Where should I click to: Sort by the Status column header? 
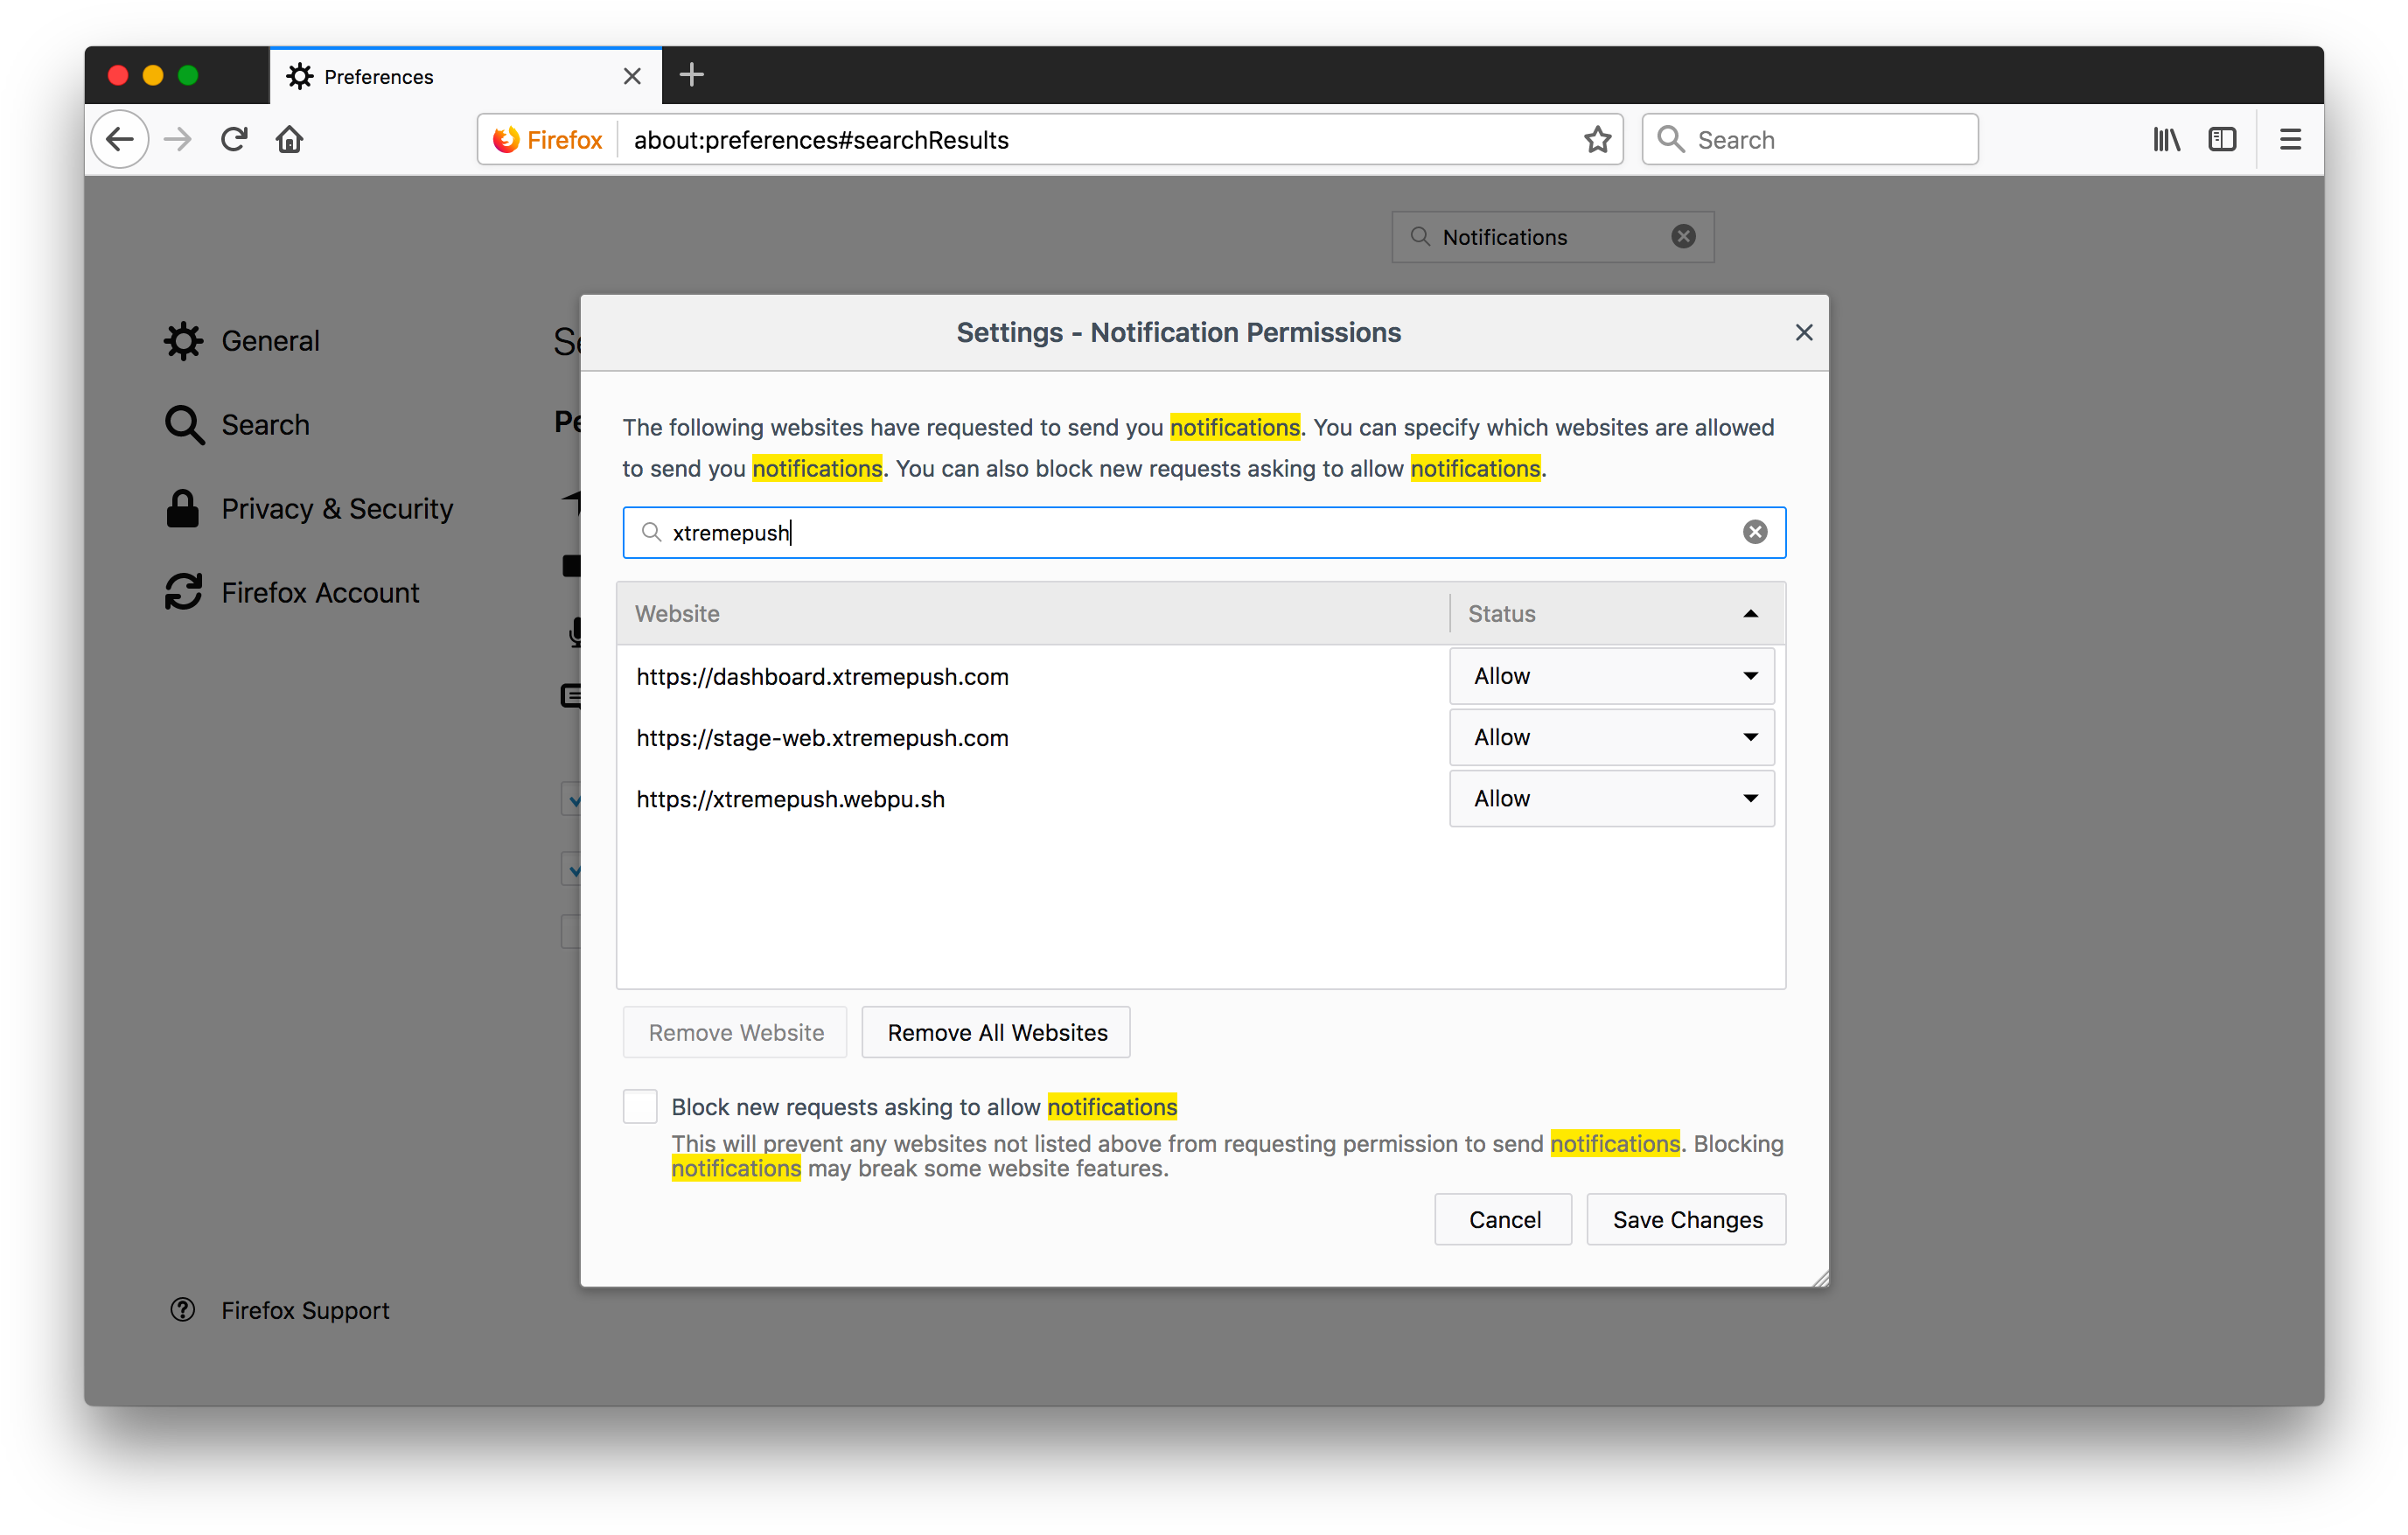click(1616, 613)
